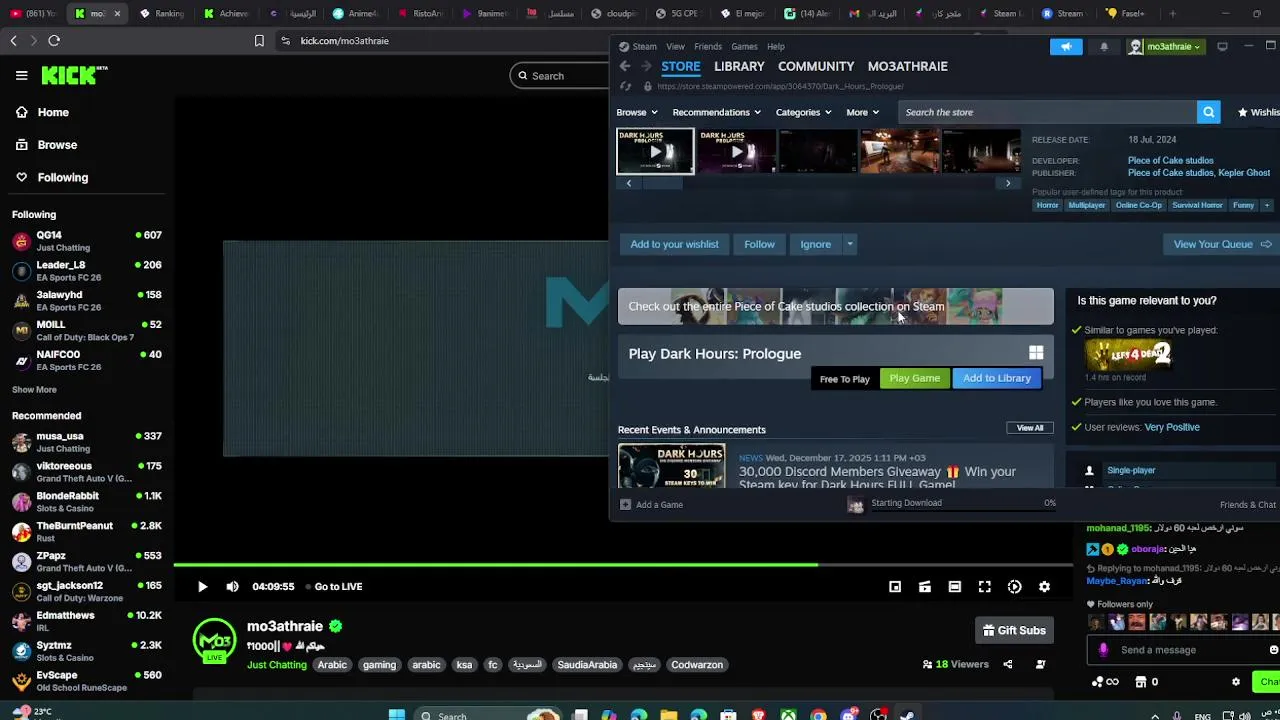1280x720 pixels.
Task: Open Chrome from the Windows taskbar
Action: click(x=818, y=715)
